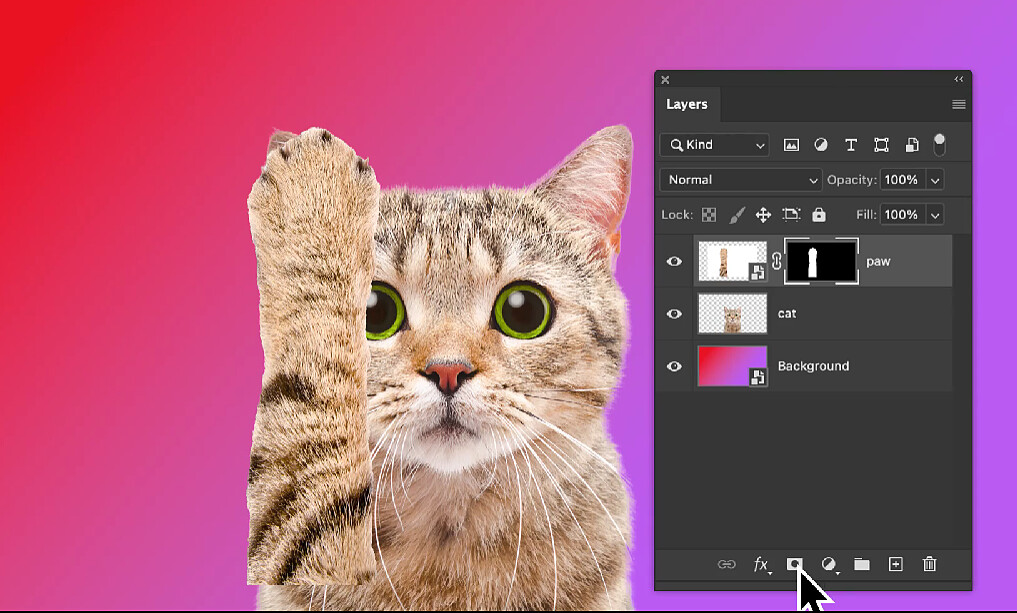Select the Layers tab
The width and height of the screenshot is (1017, 613).
pyautogui.click(x=687, y=104)
